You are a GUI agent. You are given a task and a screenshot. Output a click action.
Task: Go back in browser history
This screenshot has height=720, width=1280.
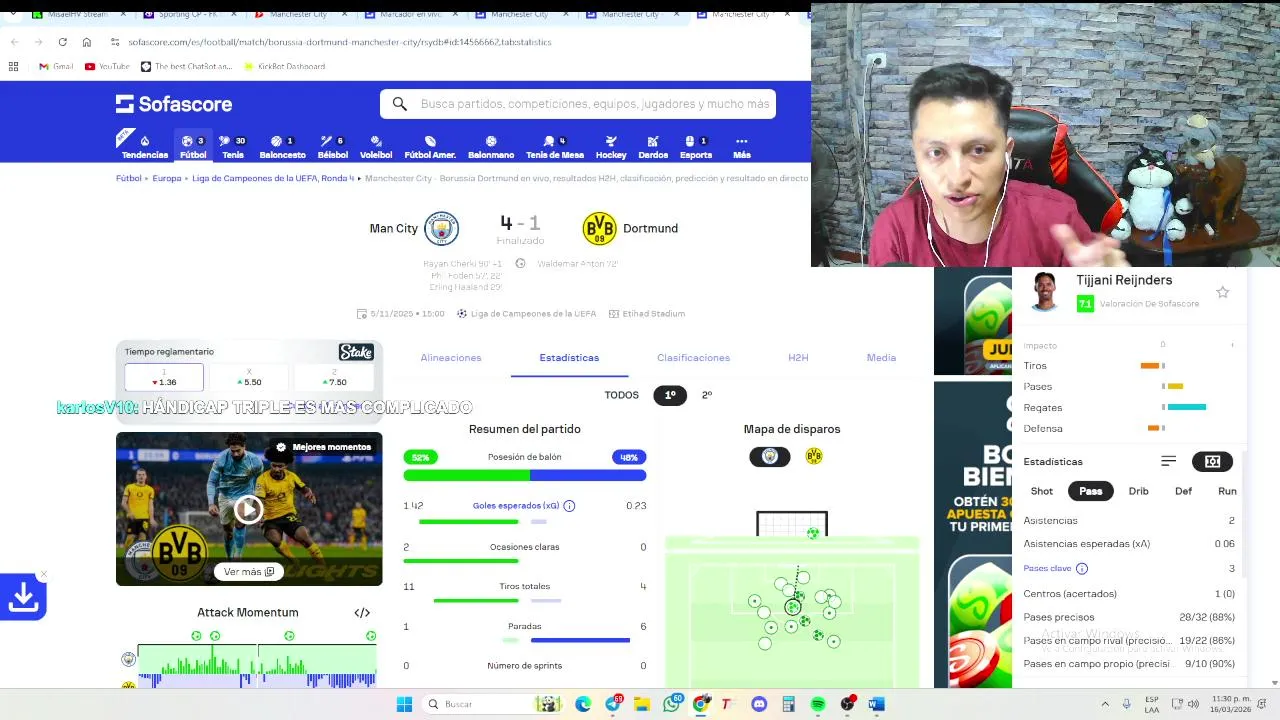[14, 42]
